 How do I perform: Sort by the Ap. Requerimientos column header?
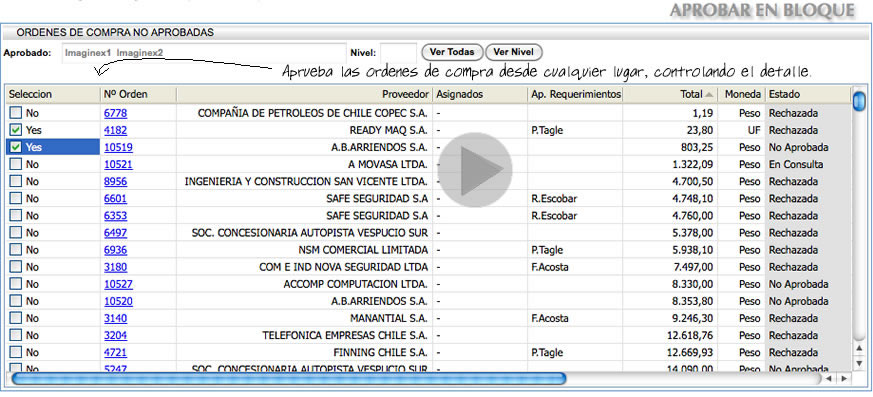(575, 95)
